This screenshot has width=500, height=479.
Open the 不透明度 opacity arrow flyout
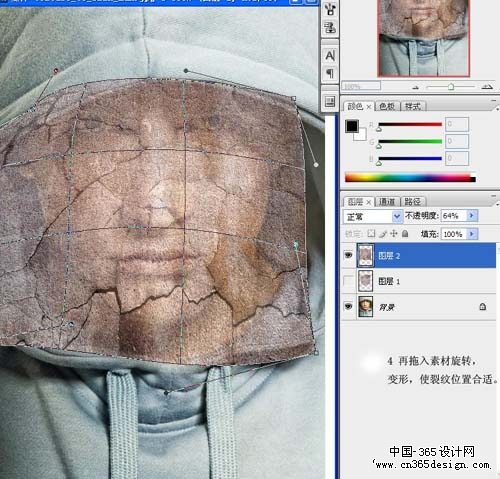472,216
